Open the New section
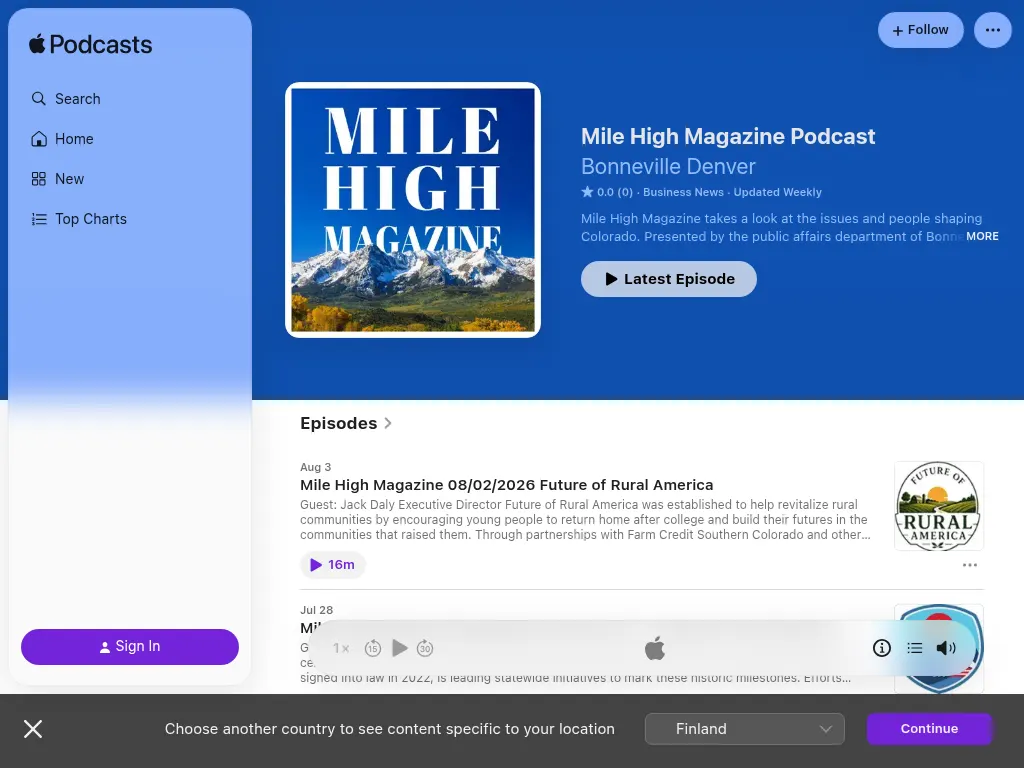Viewport: 1024px width, 768px height. [x=57, y=179]
